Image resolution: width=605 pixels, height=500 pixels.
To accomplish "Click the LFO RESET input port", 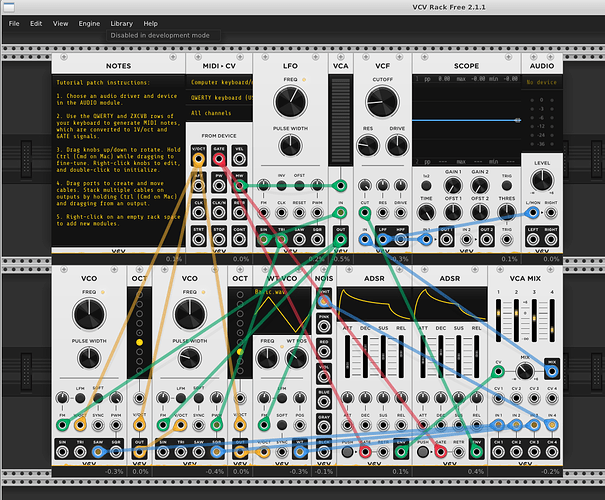I will [299, 213].
